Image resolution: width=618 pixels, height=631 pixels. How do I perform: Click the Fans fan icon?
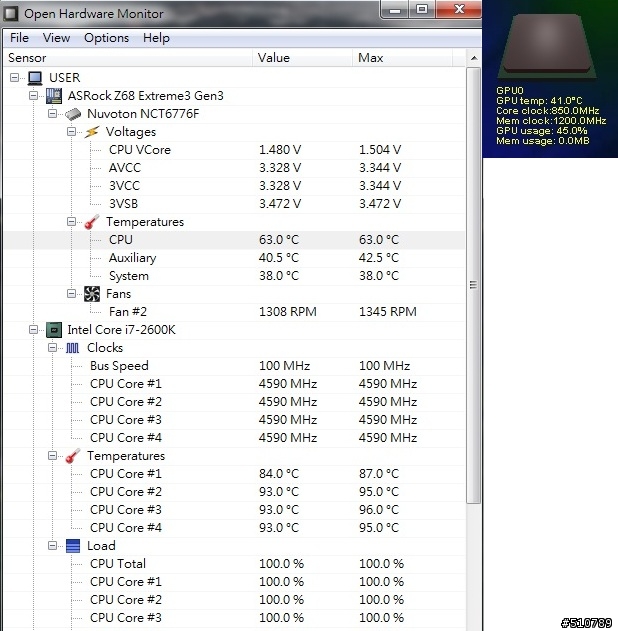[92, 294]
